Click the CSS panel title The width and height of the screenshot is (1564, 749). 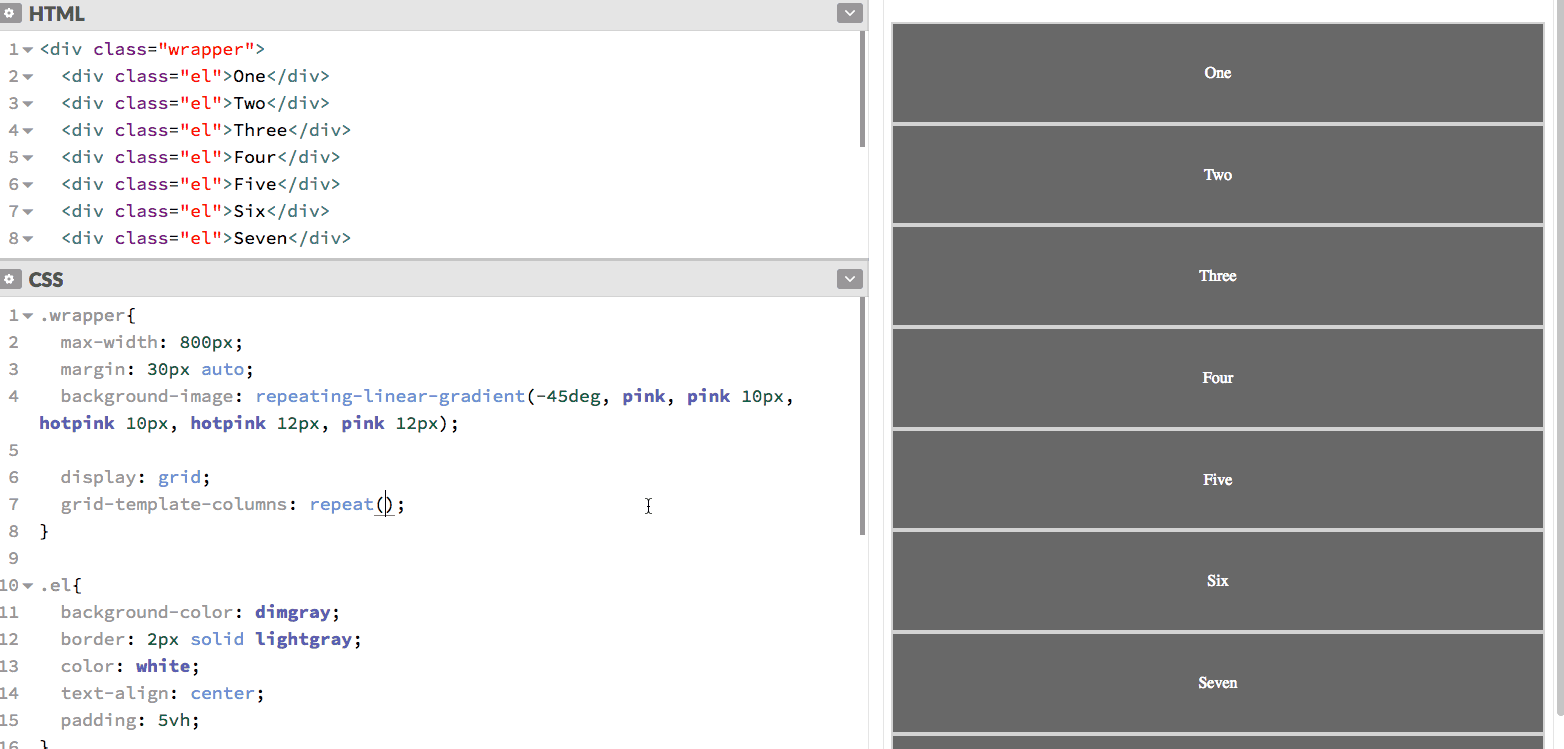(x=46, y=280)
